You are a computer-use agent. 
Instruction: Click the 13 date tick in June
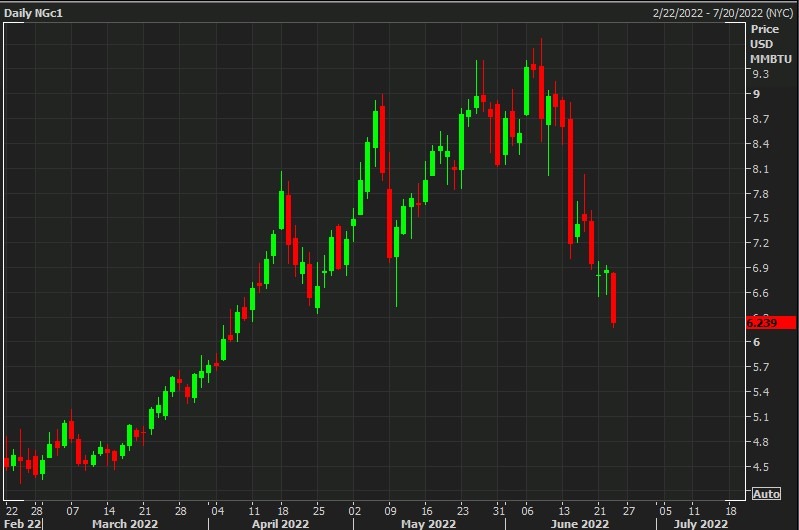564,511
